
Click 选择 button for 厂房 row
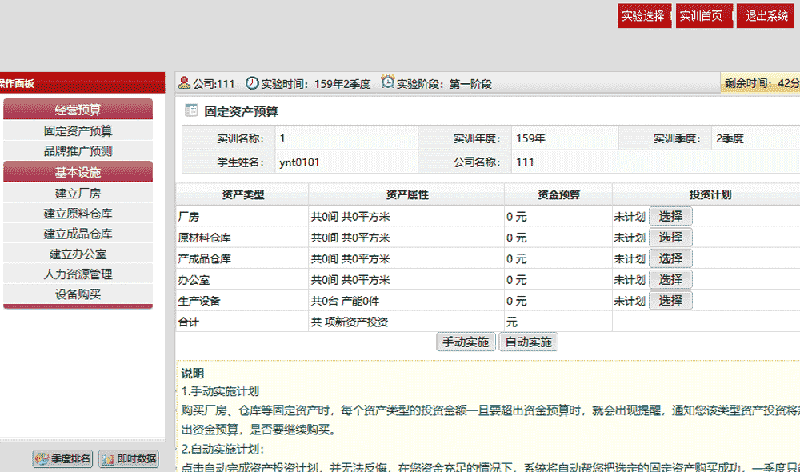tap(670, 216)
